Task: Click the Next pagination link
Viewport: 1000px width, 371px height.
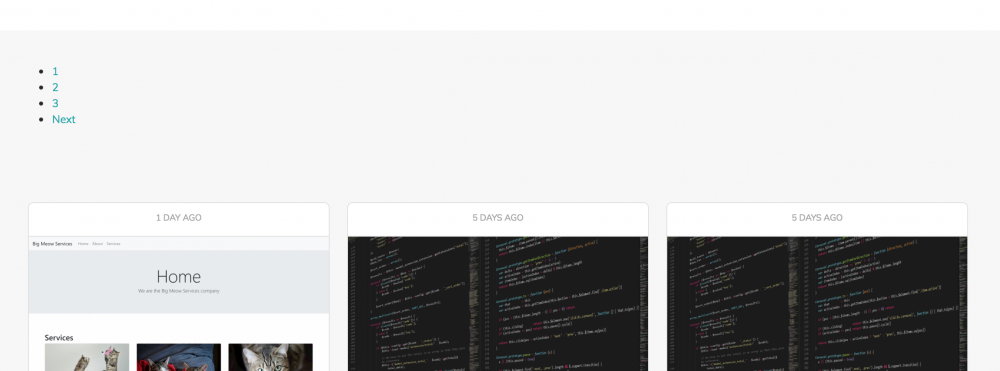Action: 64,119
